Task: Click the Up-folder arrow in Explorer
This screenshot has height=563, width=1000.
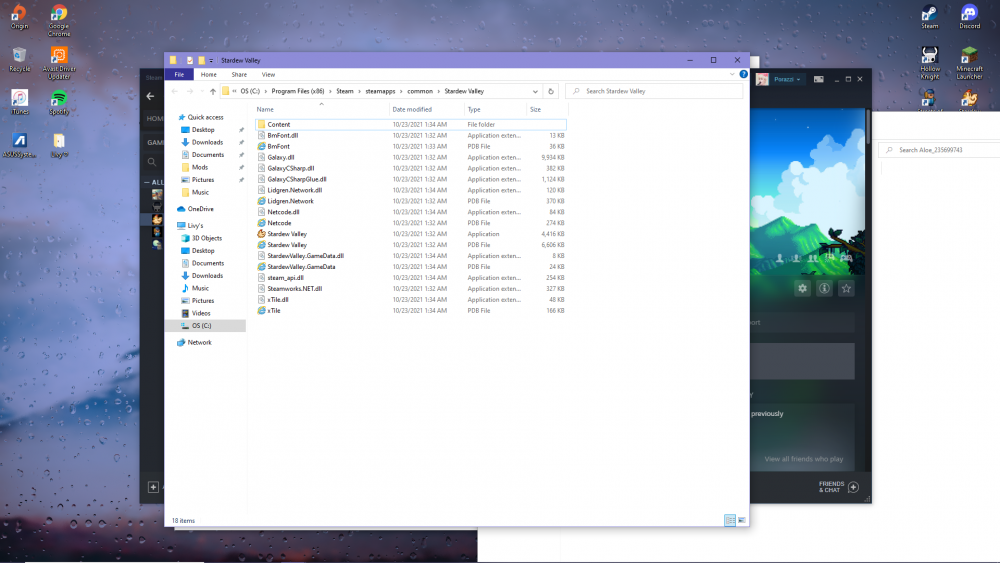Action: 212,91
